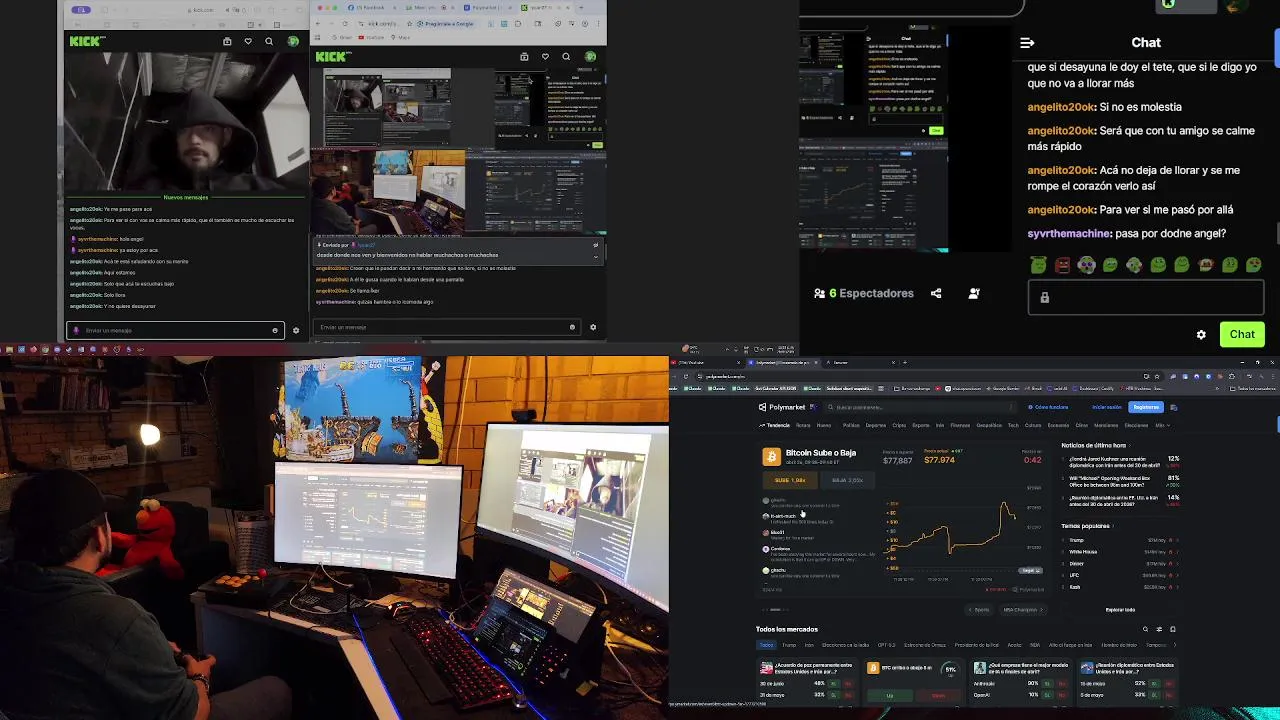Open gift icon in middle Kick window header

pyautogui.click(x=524, y=56)
